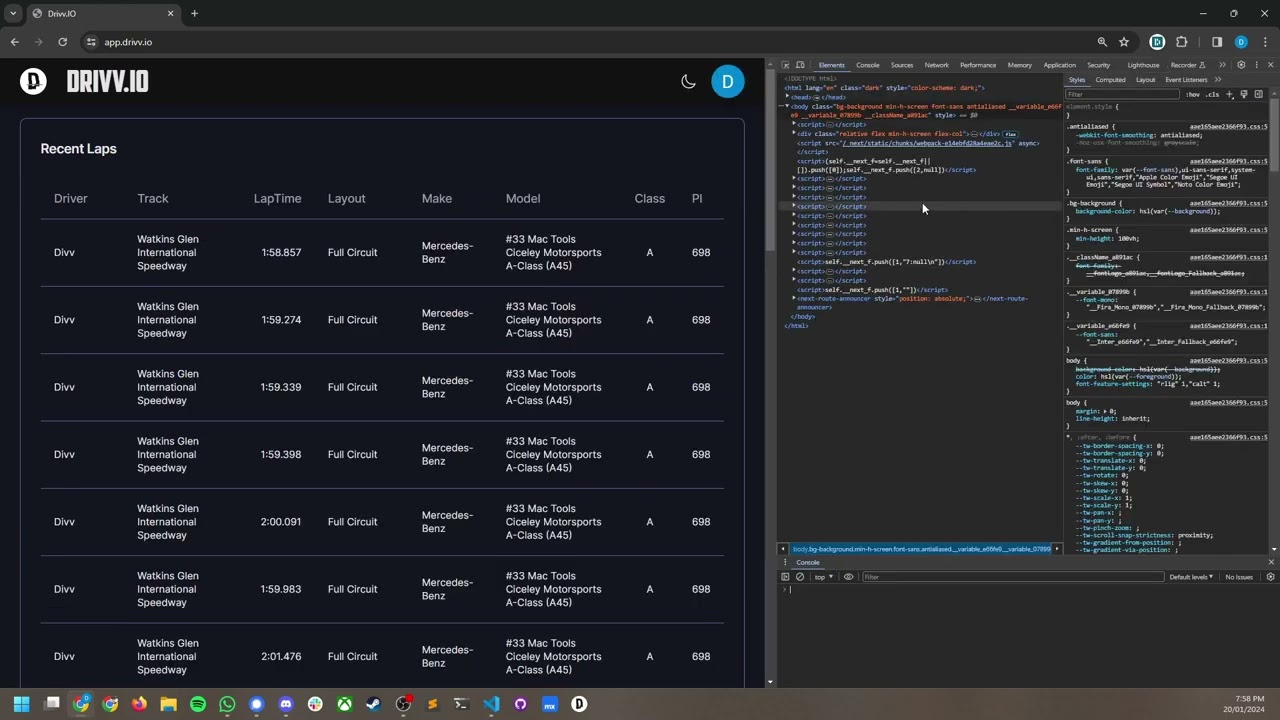Screen dimensions: 1280x720
Task: Toggle the DevTools device toolbar
Action: 800,65
